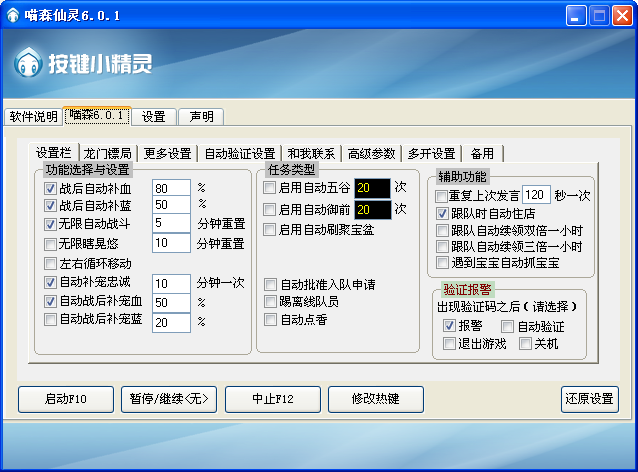The image size is (638, 472).
Task: Click 自动战后补宠血 percent field
Action: tap(171, 302)
